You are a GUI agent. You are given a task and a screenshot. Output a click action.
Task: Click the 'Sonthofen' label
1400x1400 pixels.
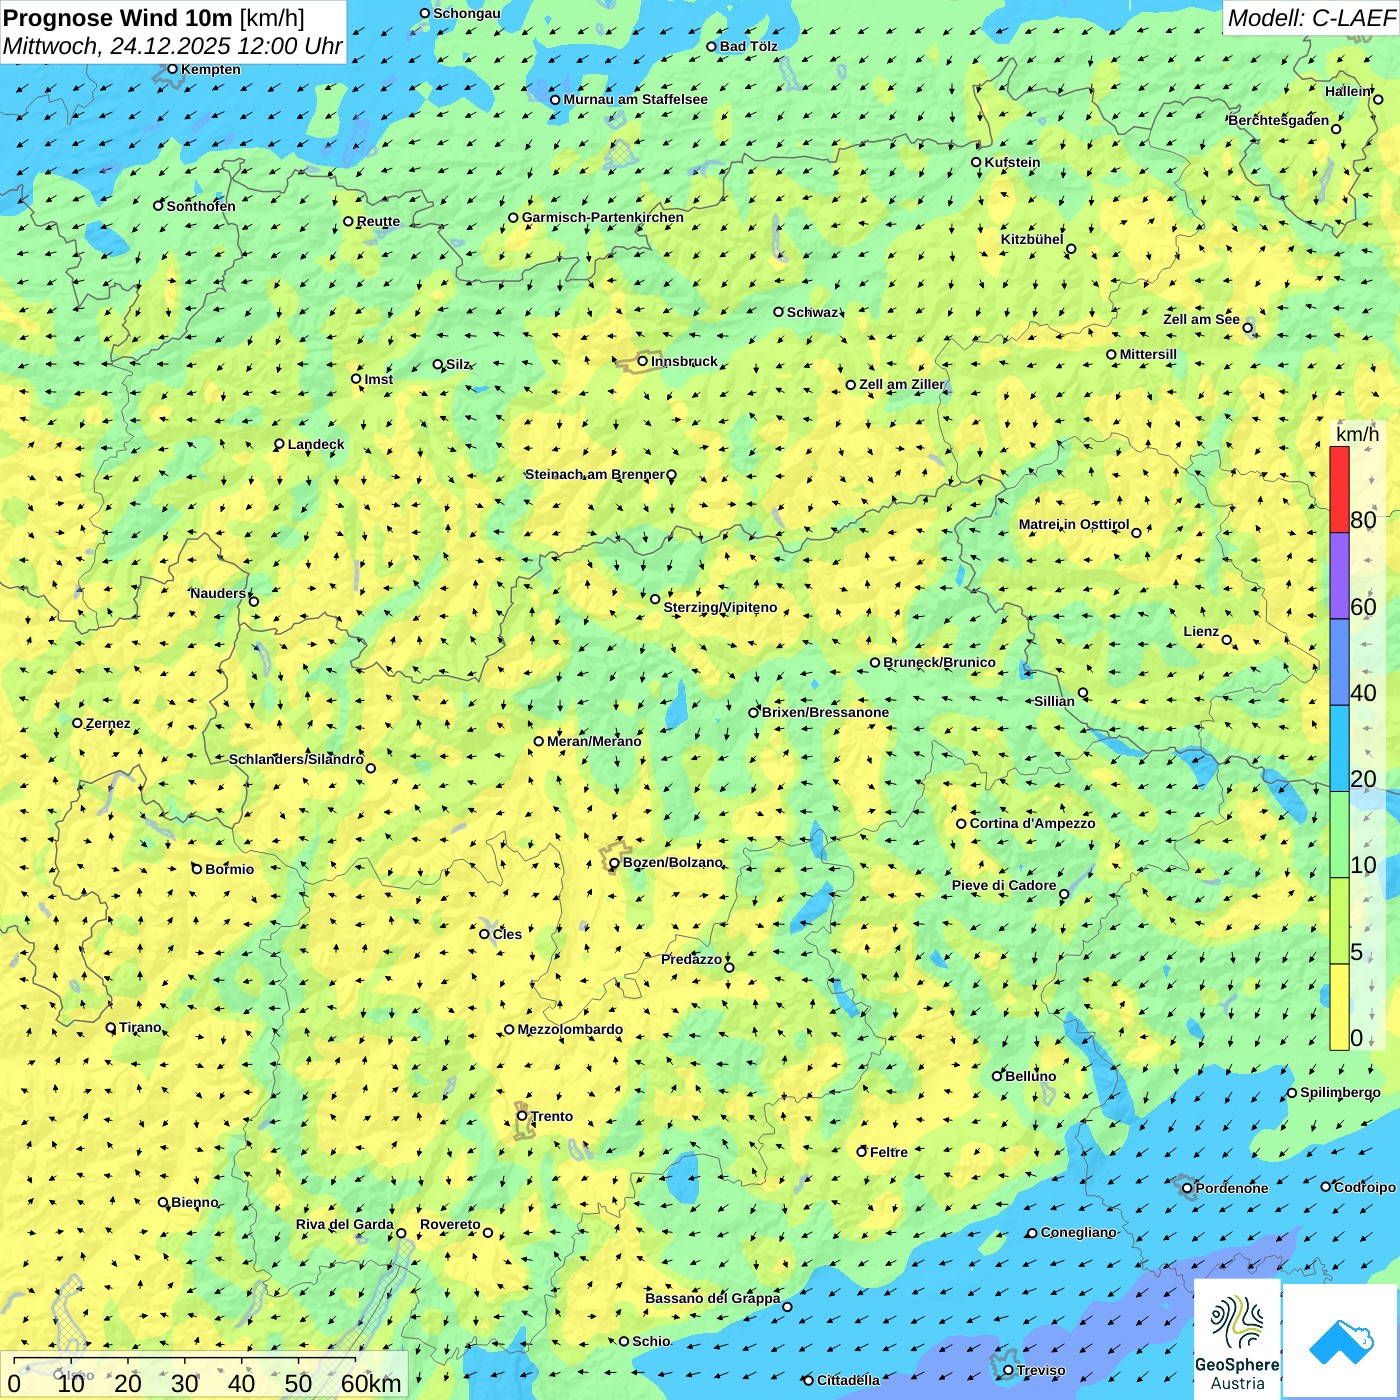point(201,206)
